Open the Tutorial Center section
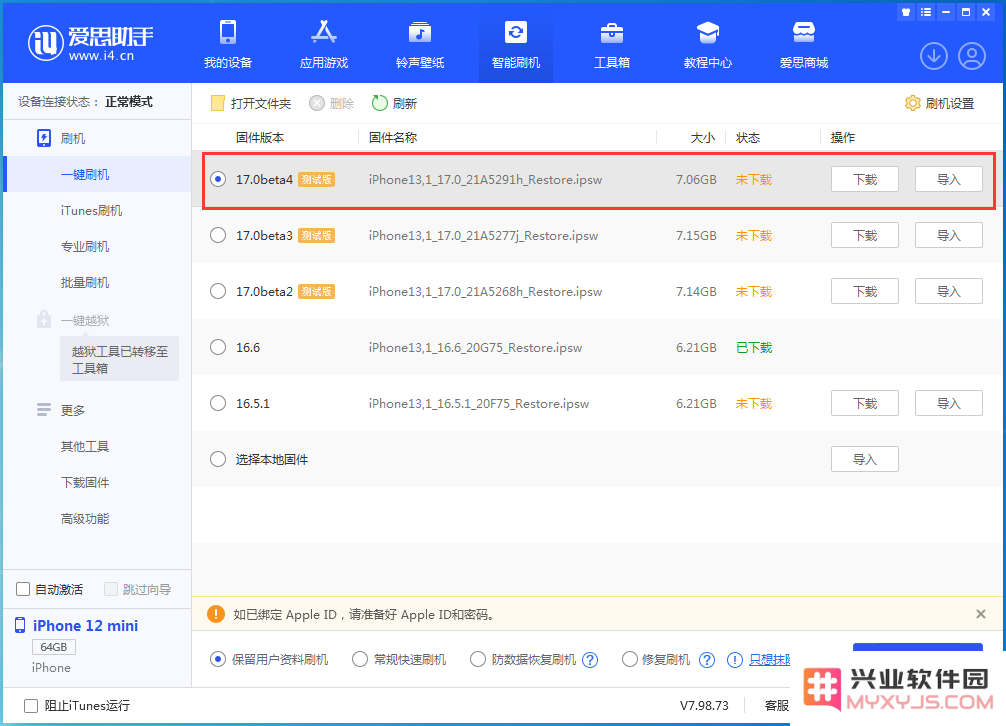The height and width of the screenshot is (726, 1006). coord(708,44)
